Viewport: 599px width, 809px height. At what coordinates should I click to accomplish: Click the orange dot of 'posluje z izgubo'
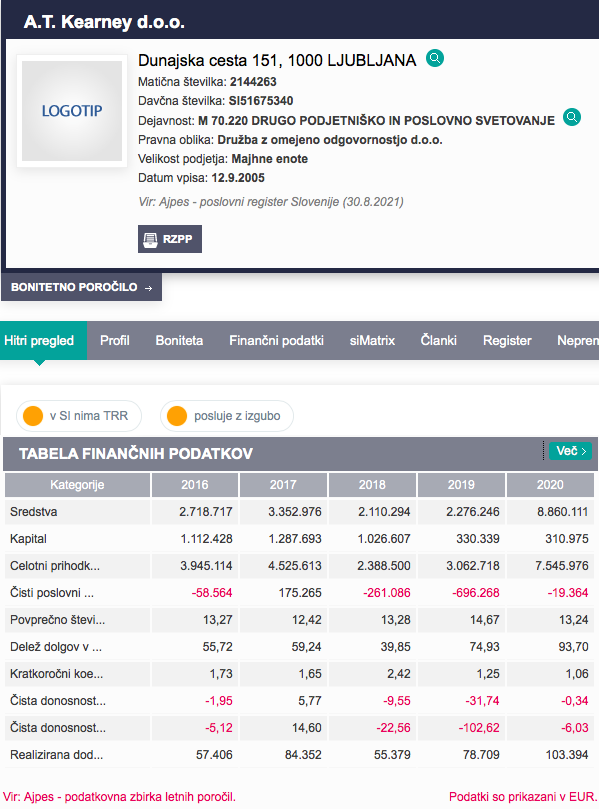[177, 416]
